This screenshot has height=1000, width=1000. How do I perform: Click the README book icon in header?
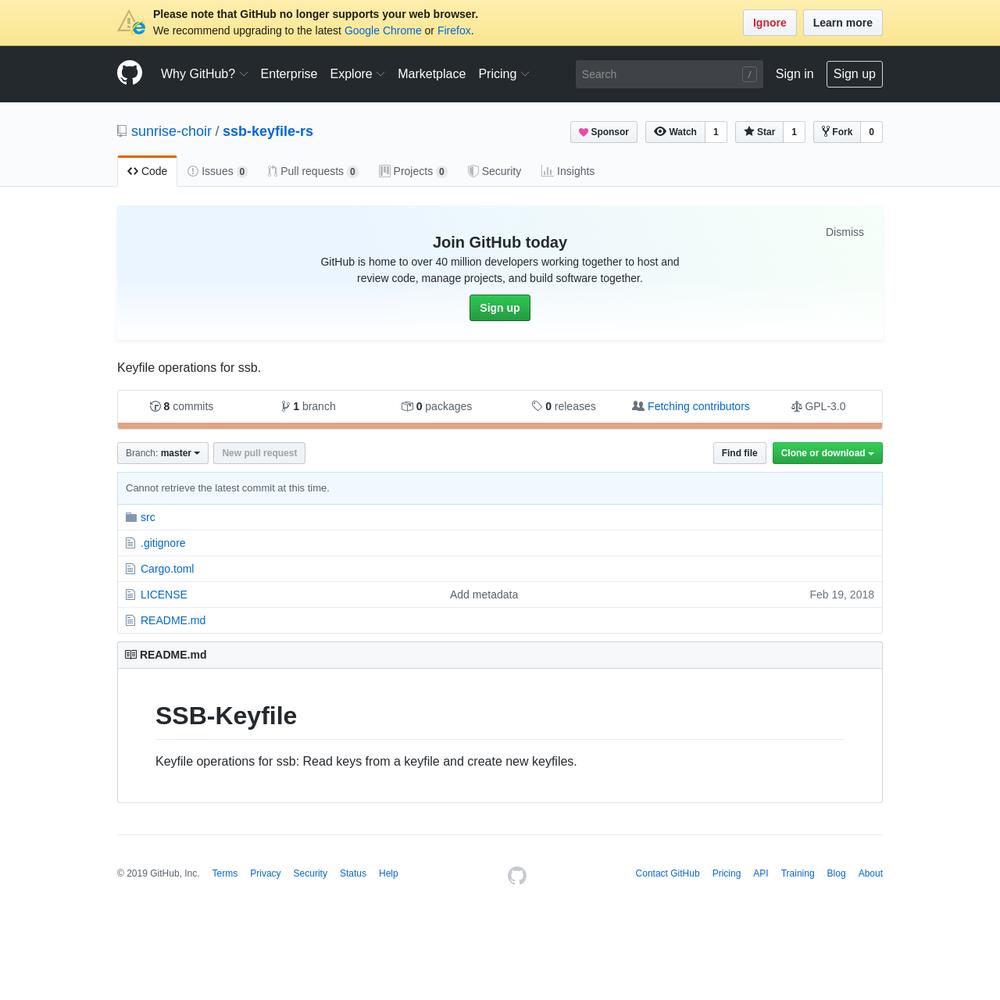[131, 655]
